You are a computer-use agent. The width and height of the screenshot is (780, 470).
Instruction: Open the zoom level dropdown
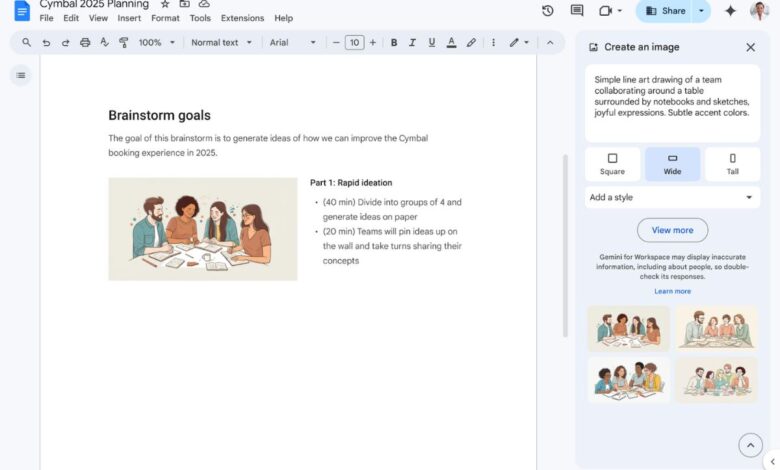point(157,43)
